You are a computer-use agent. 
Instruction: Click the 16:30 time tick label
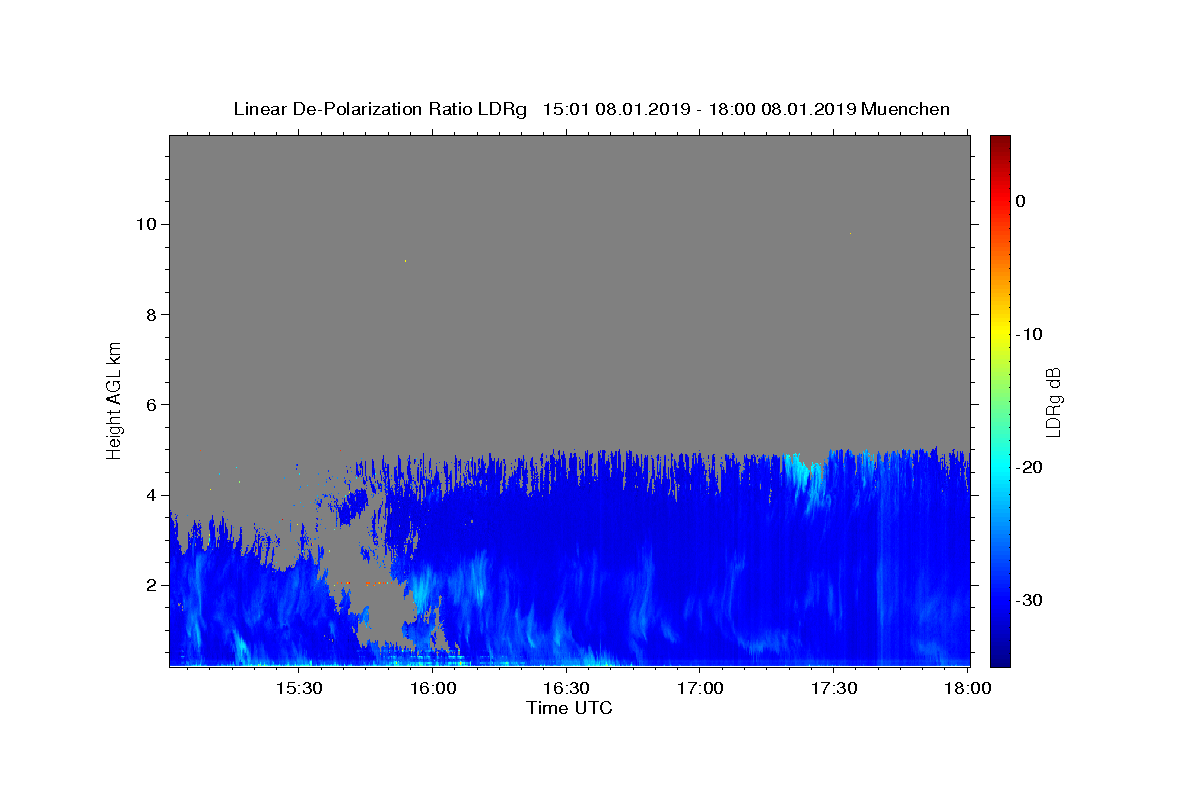coord(566,688)
